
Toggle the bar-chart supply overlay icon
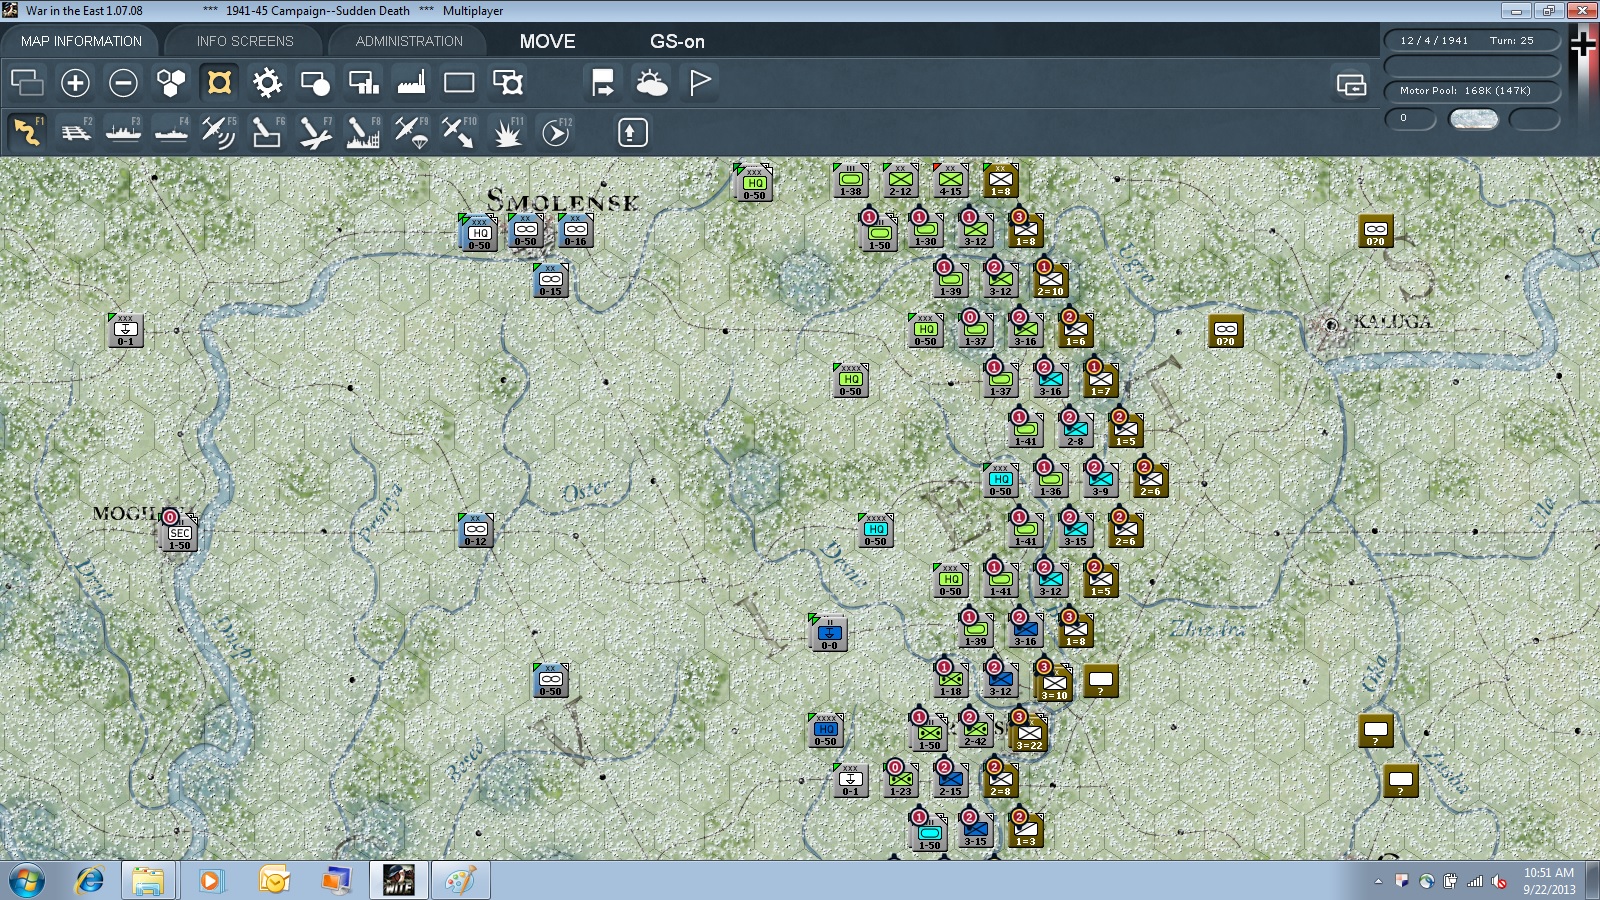pyautogui.click(x=363, y=83)
